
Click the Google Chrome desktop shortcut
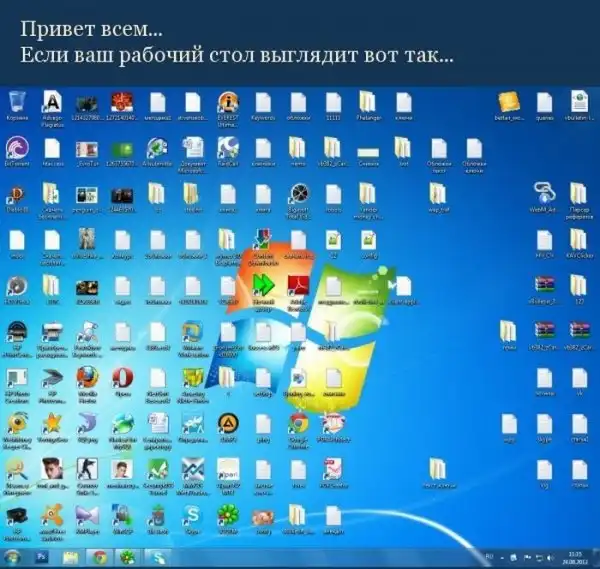pyautogui.click(x=298, y=424)
